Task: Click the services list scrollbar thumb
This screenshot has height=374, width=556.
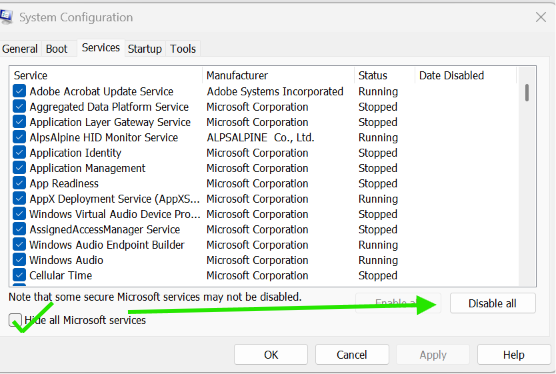Action: point(527,93)
